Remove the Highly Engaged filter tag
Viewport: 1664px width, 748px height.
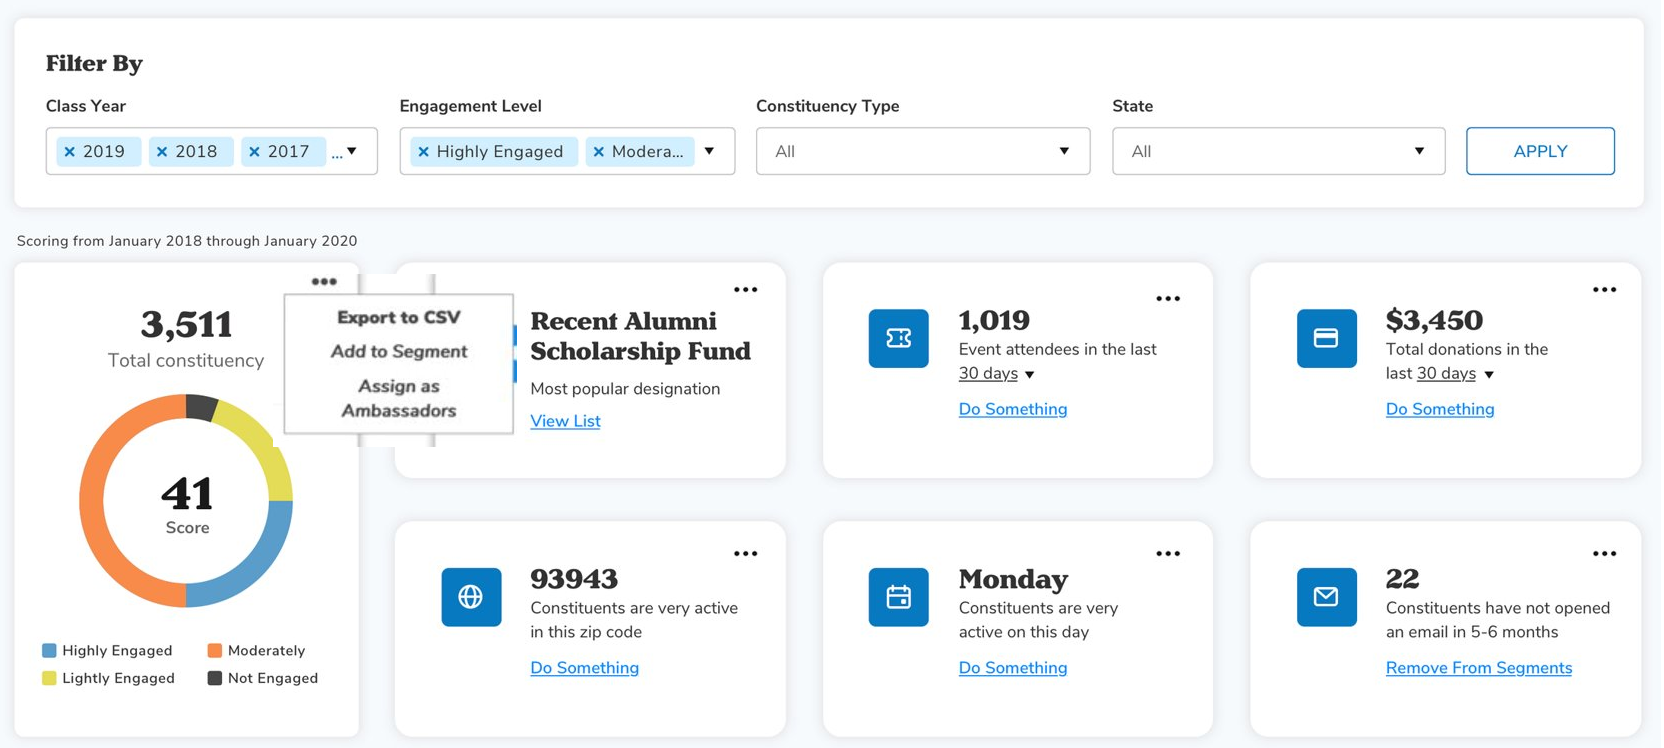click(424, 152)
